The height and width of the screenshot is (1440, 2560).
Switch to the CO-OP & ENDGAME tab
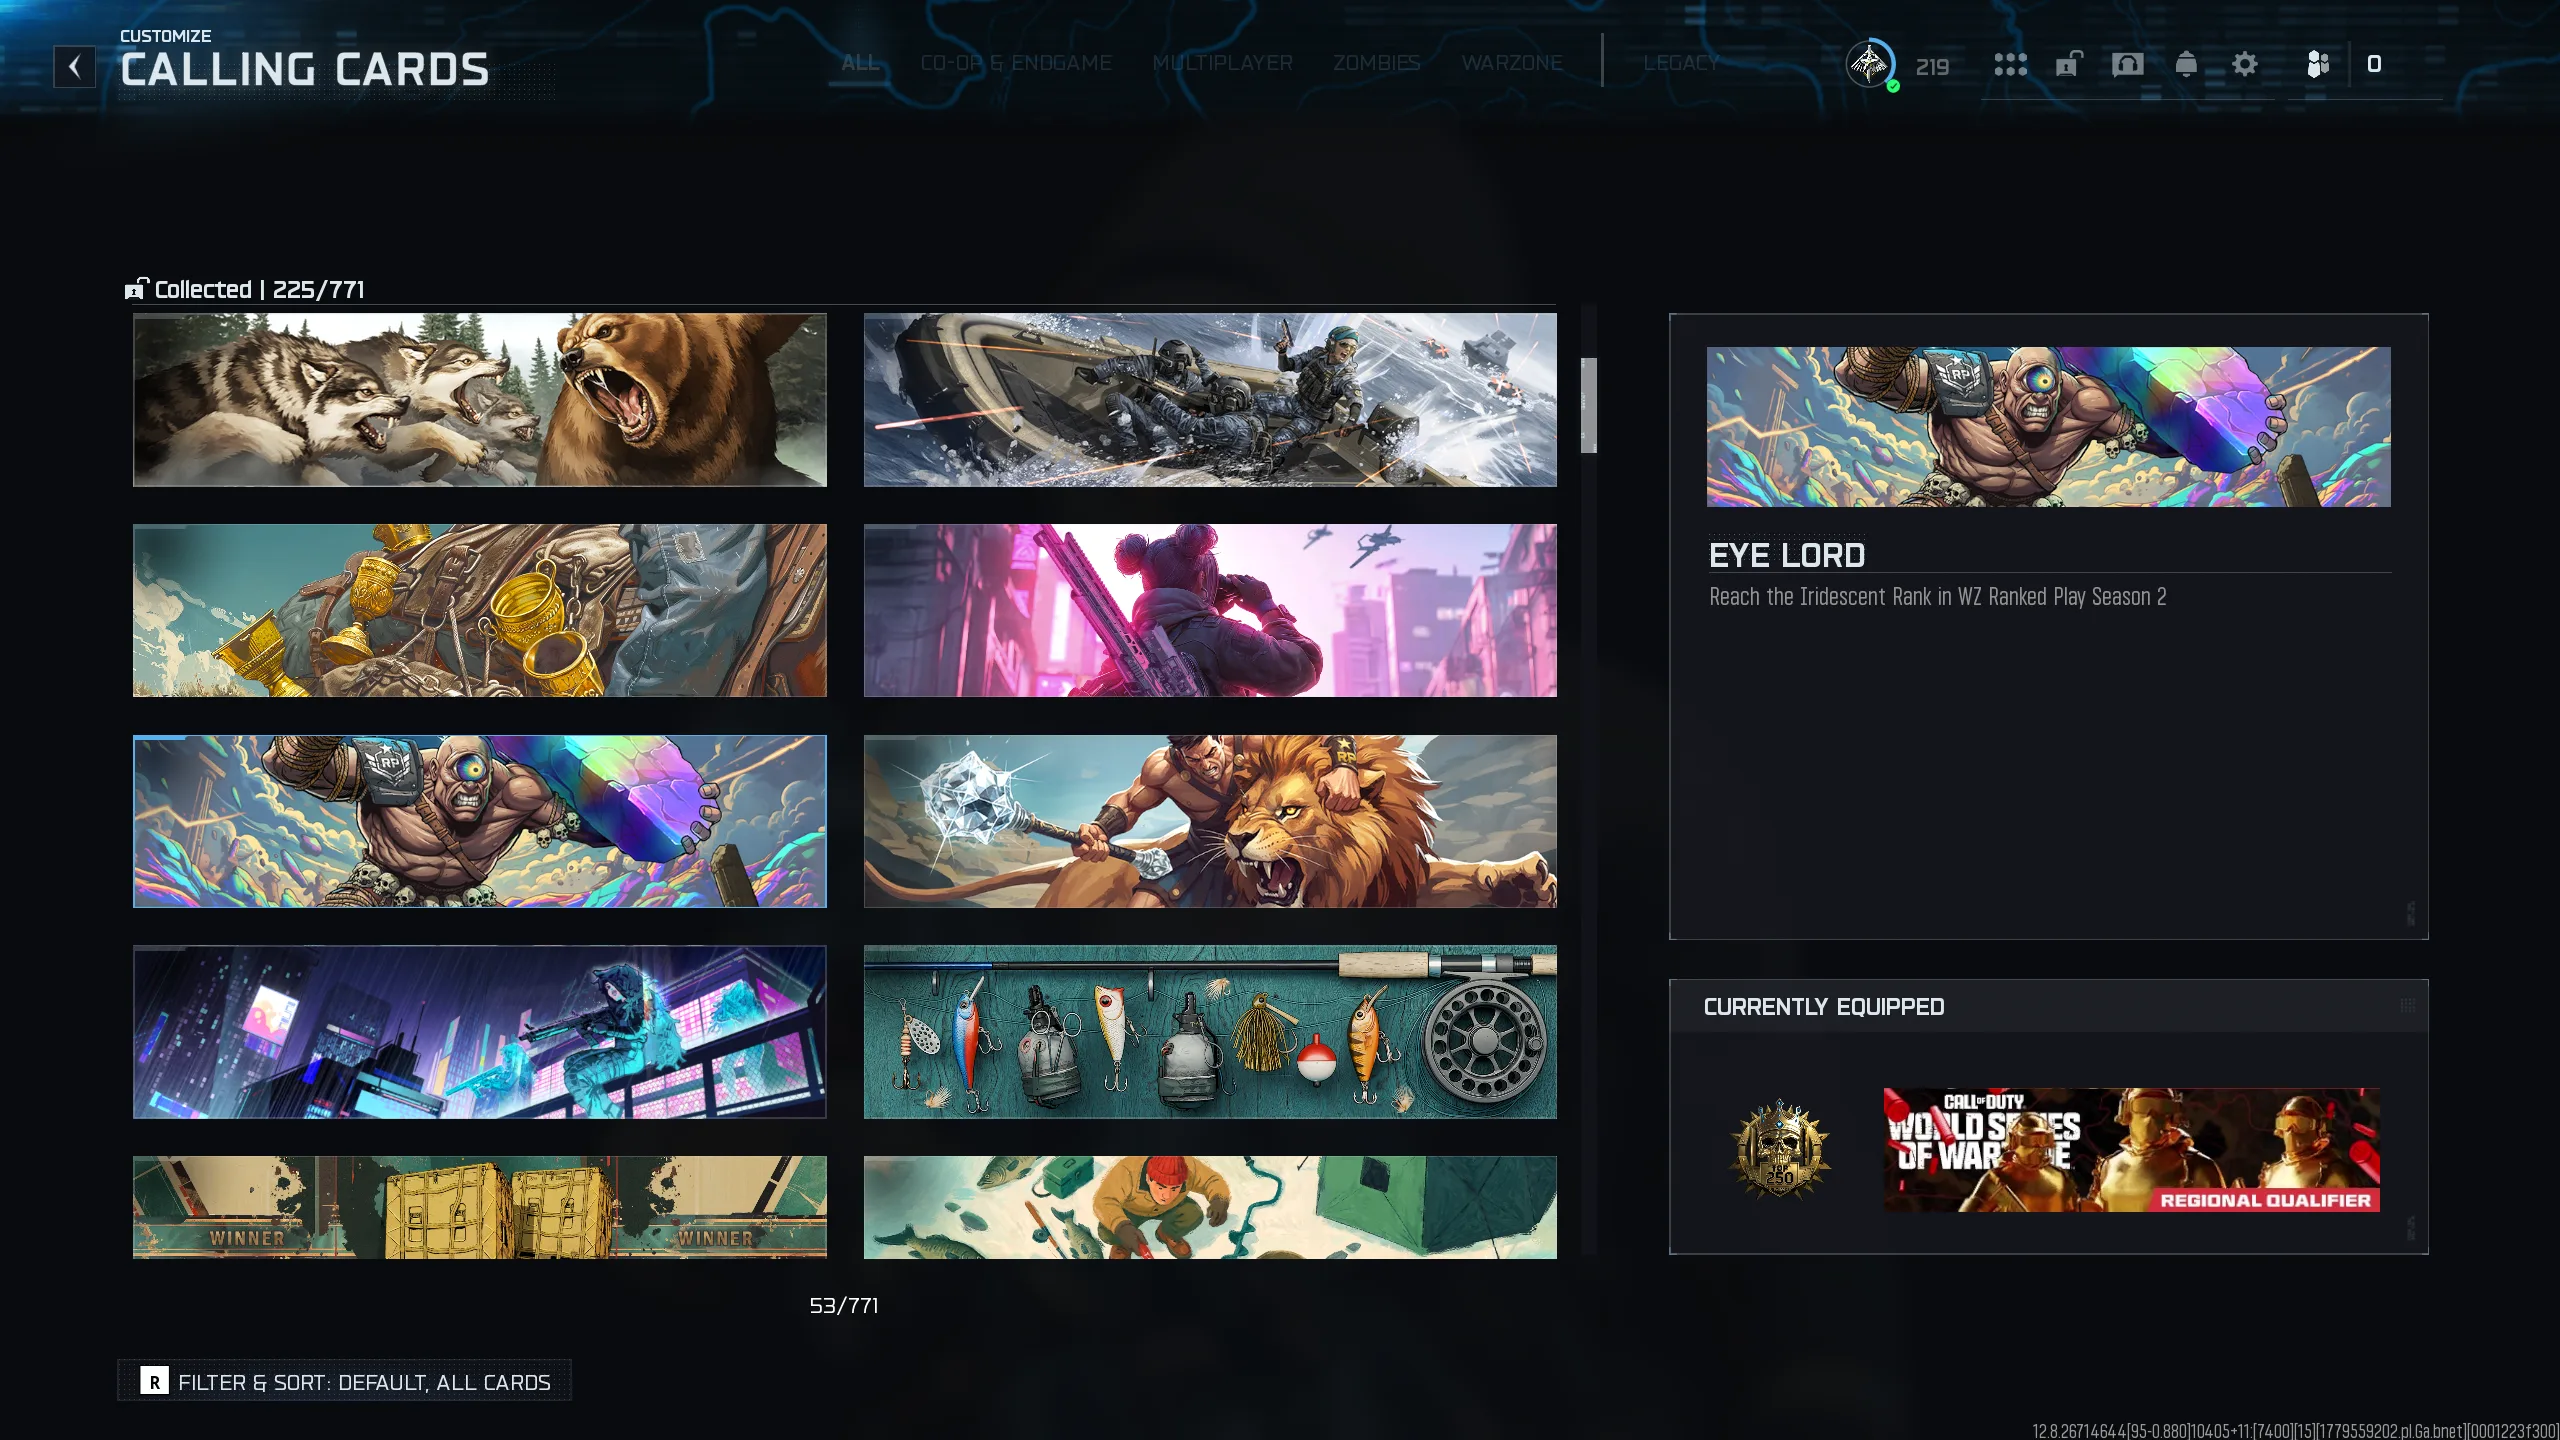[x=1016, y=63]
